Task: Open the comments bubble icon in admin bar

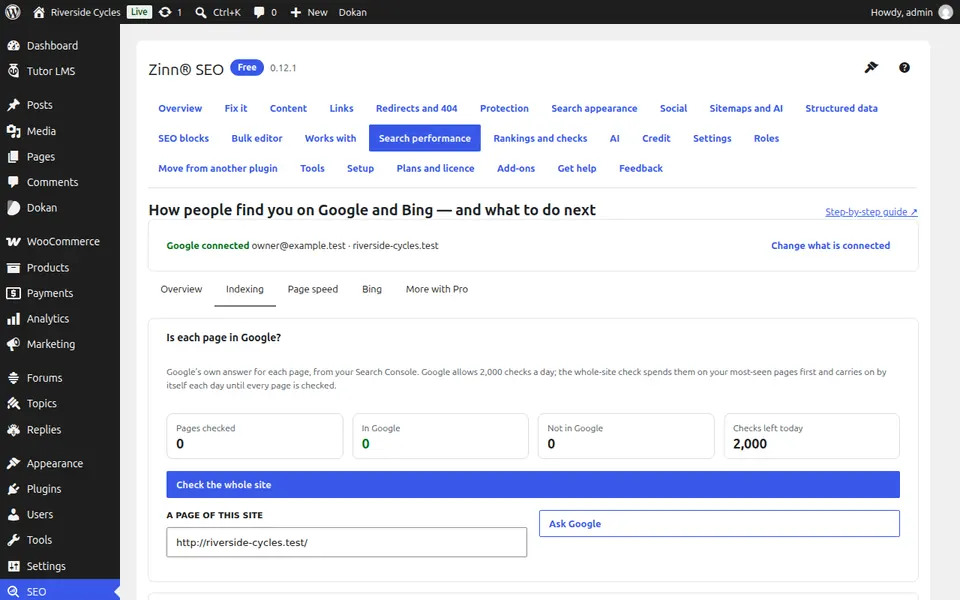Action: 259,12
